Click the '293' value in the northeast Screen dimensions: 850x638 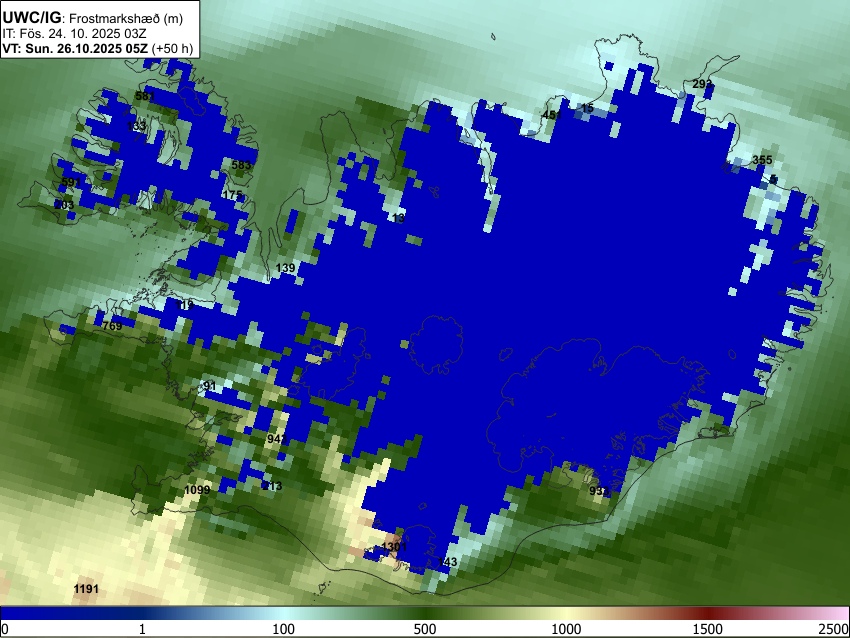[702, 84]
